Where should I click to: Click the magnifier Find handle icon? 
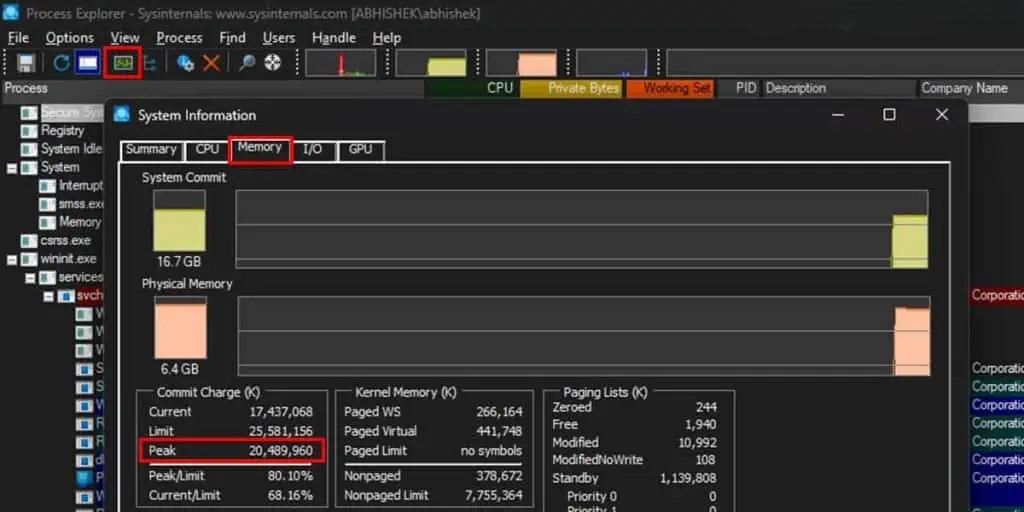247,63
